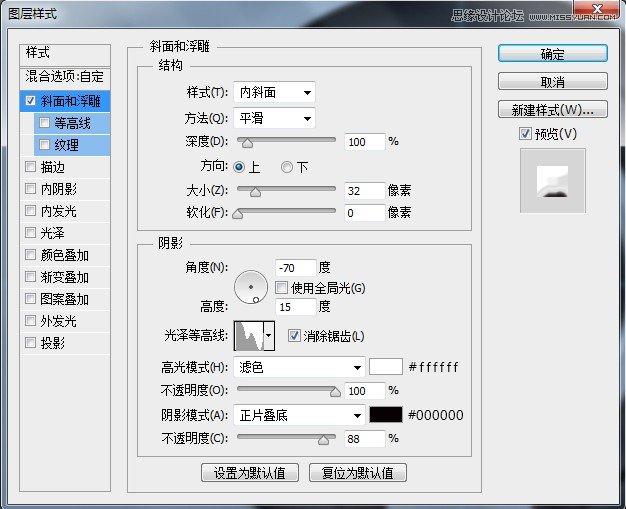Enable the 内阴影 checkbox
Screen dimensions: 626x509
tap(30, 188)
